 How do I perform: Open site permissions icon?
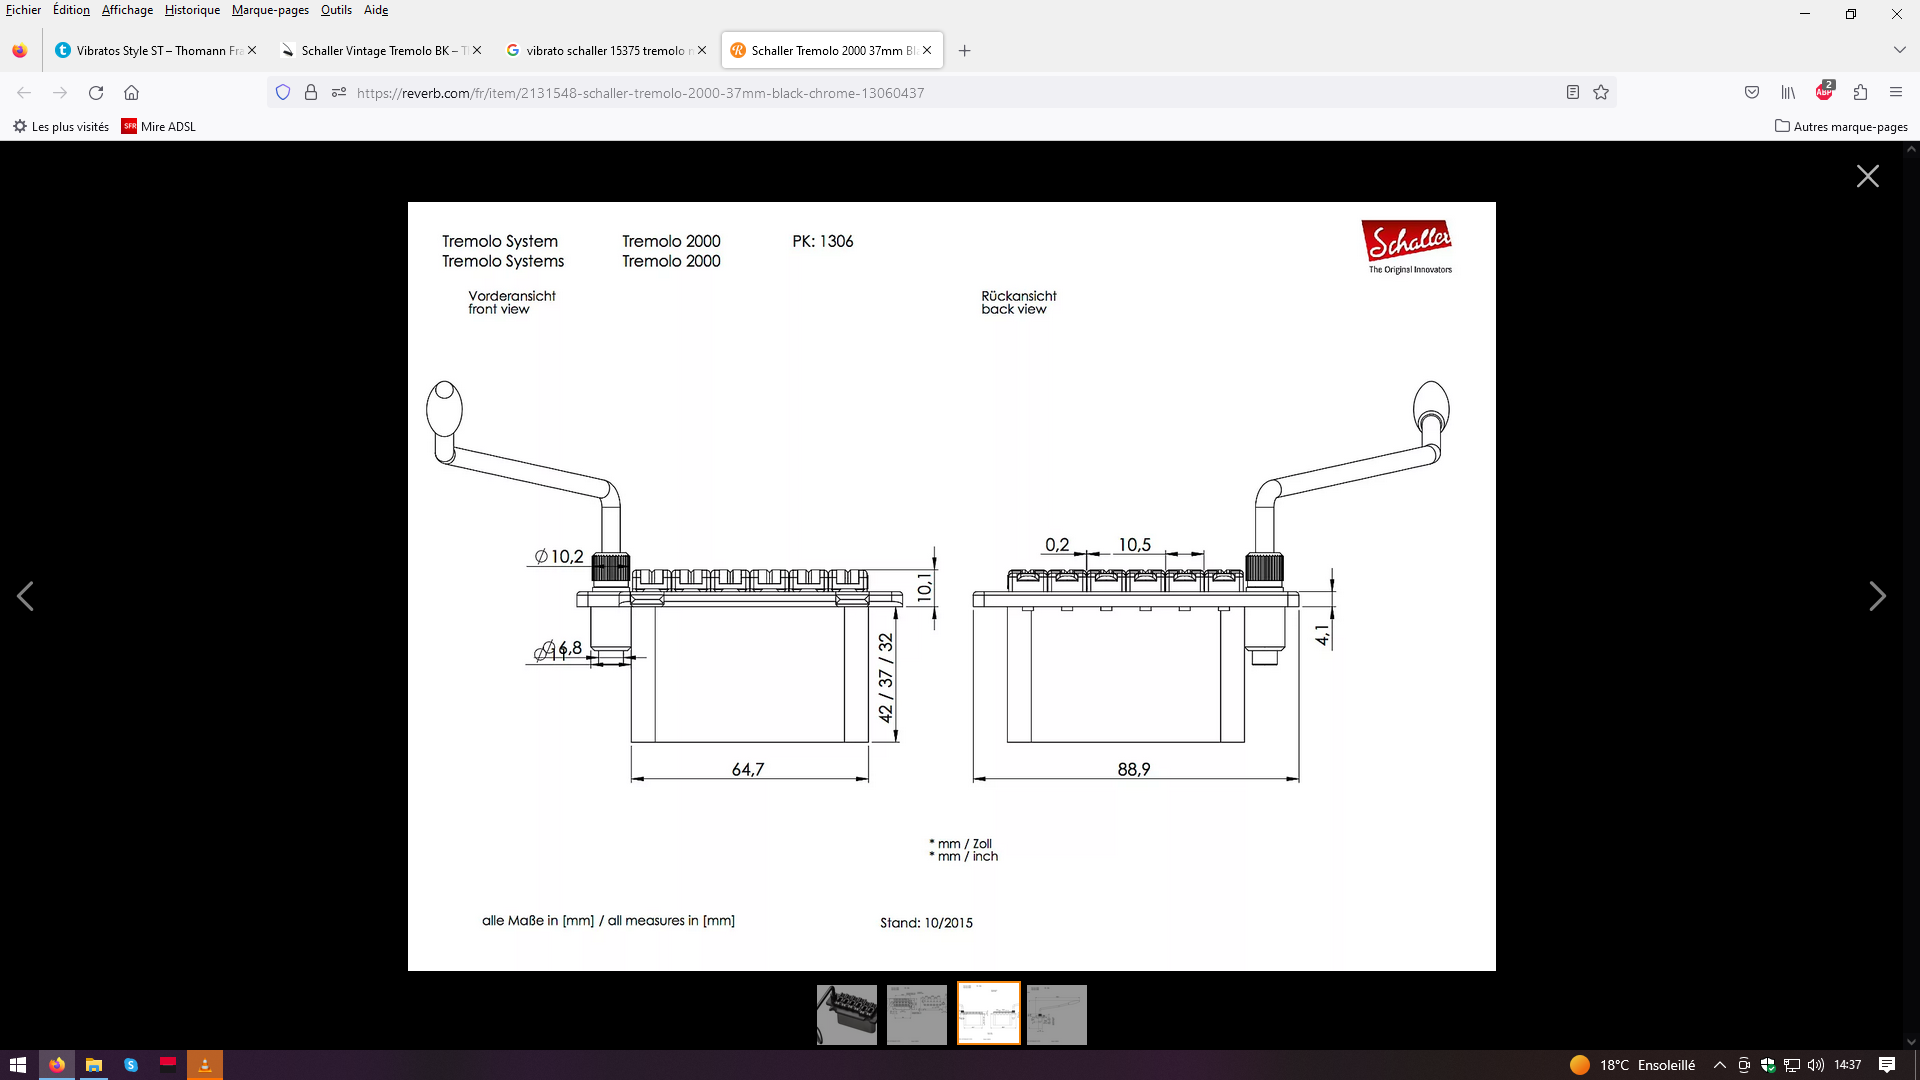coord(339,92)
